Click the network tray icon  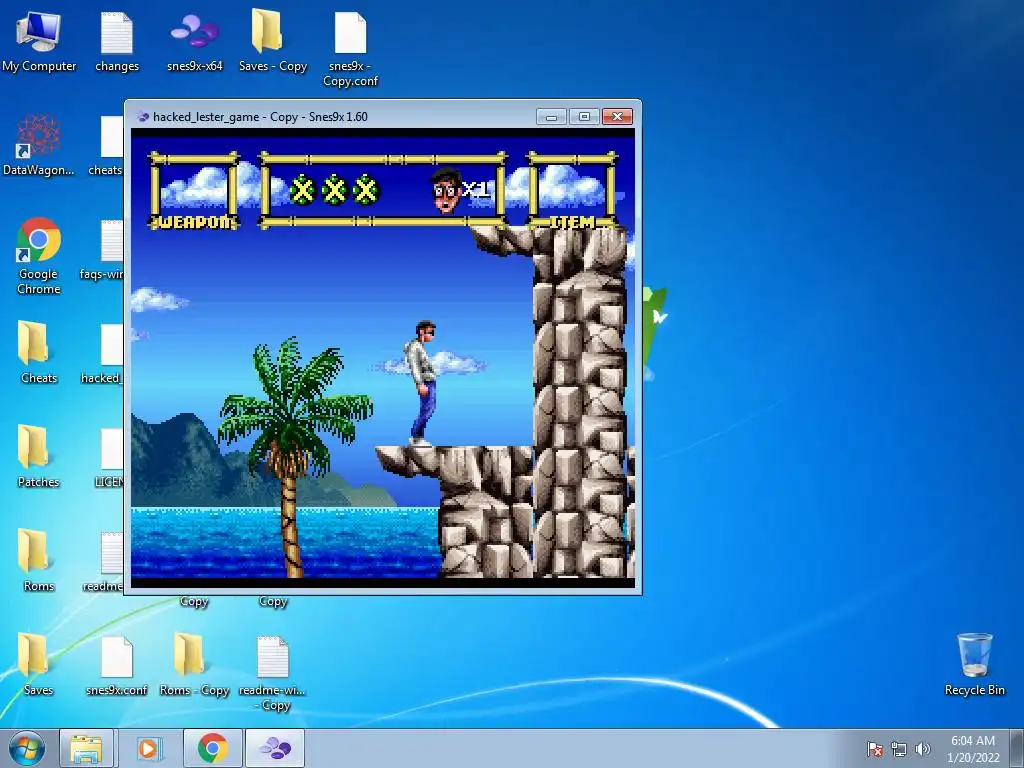tap(899, 749)
